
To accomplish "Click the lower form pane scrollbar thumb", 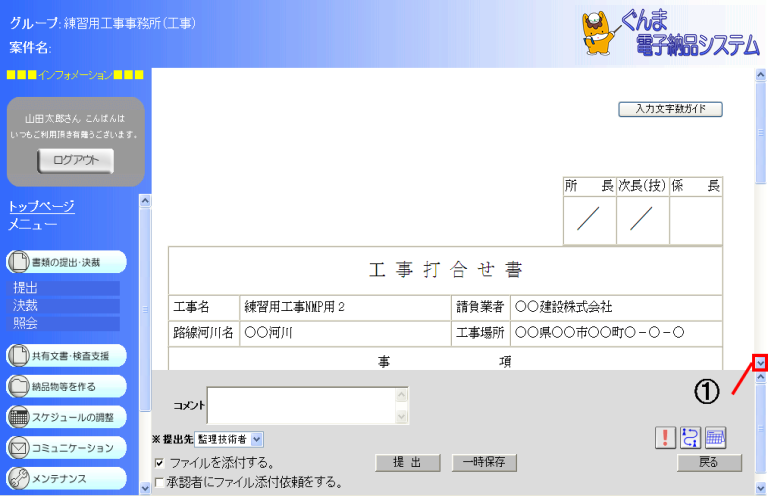I will pyautogui.click(x=760, y=428).
